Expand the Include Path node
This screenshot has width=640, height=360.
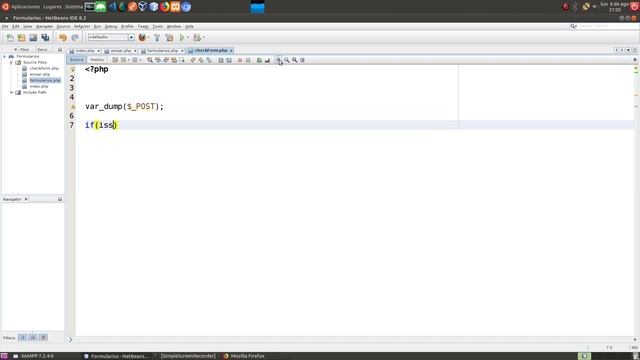click(11, 93)
